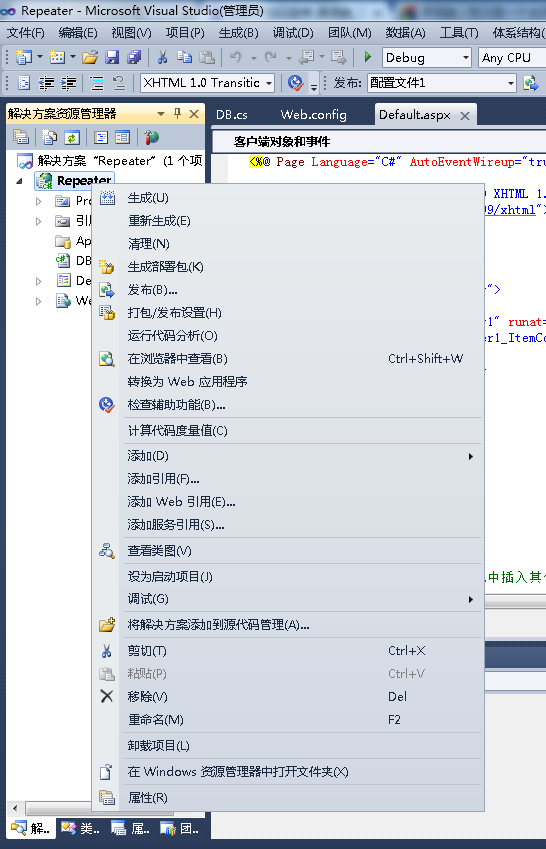Click the Redo arrow icon
The width and height of the screenshot is (546, 849).
pos(271,57)
